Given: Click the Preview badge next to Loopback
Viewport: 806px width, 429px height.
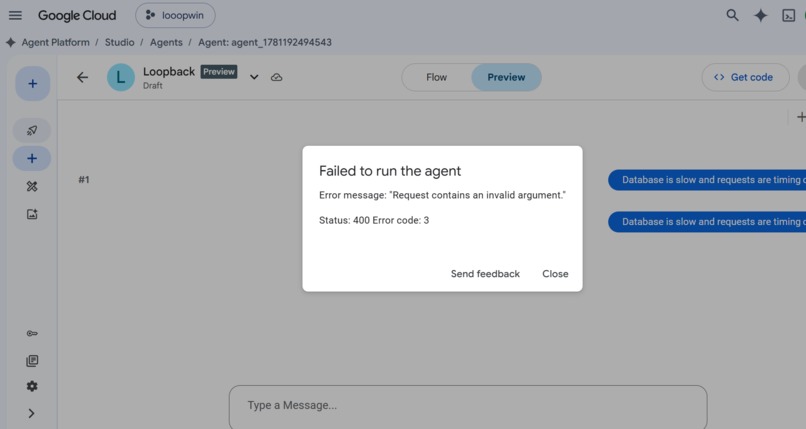Looking at the screenshot, I should coord(218,71).
